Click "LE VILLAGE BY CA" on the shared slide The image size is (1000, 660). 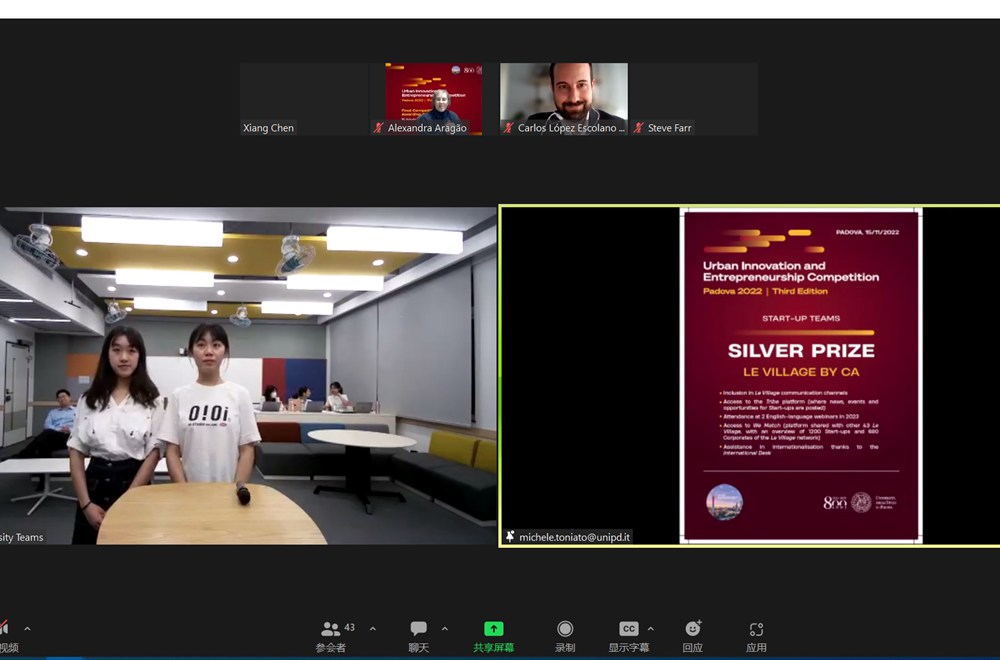(801, 371)
